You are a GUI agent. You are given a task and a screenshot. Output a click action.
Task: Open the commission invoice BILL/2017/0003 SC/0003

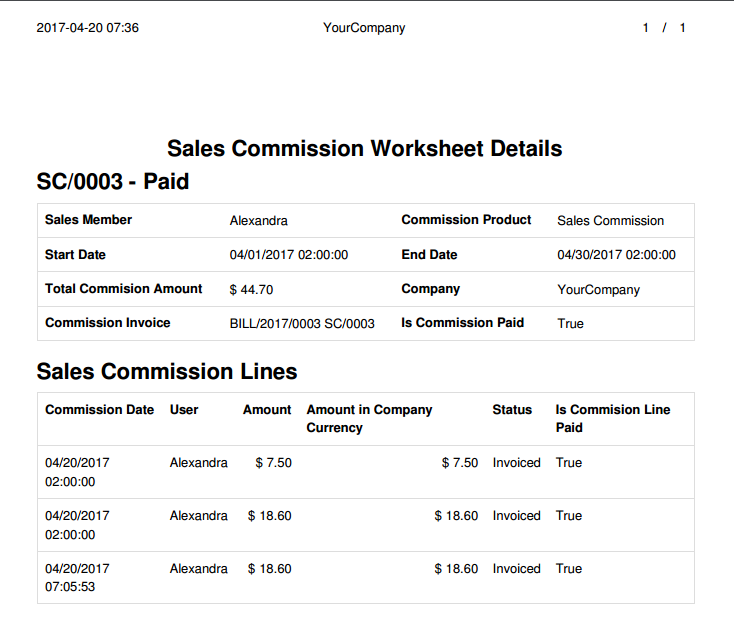(x=302, y=324)
